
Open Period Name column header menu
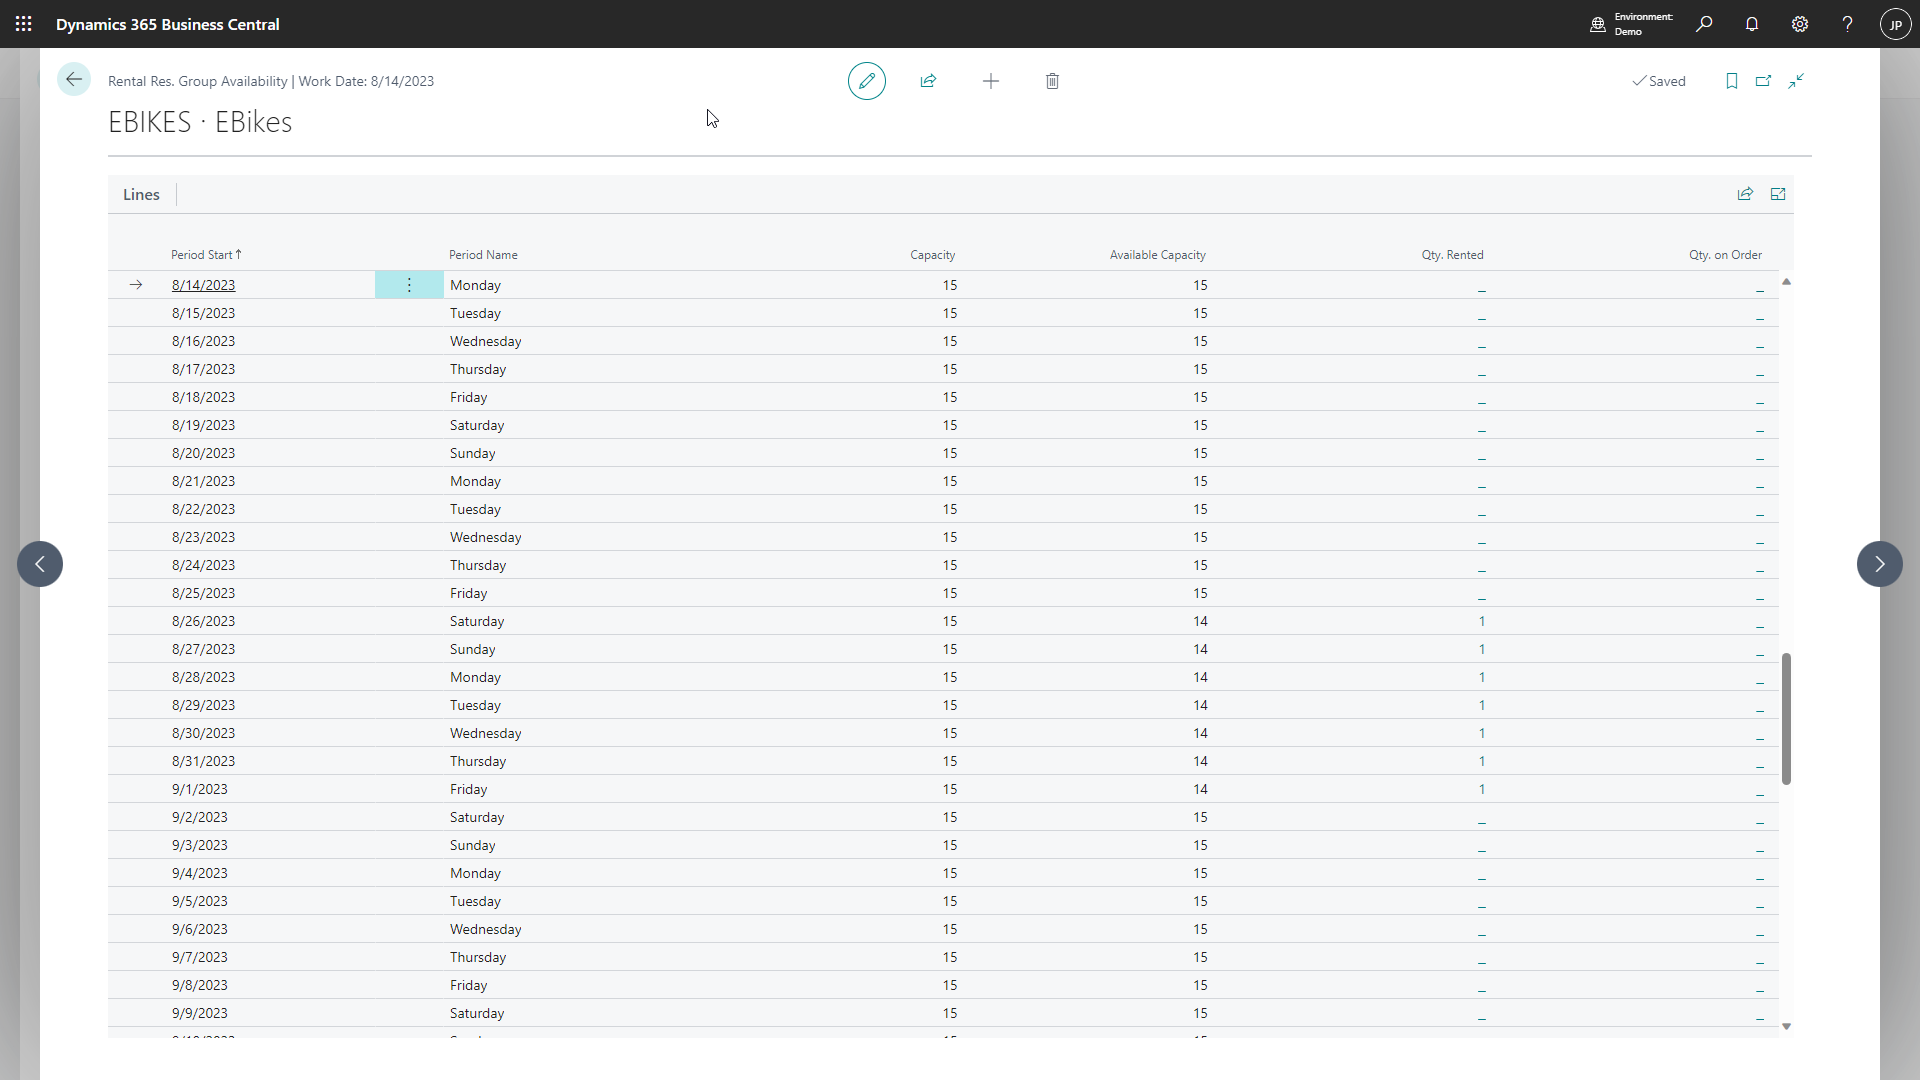[x=483, y=255]
